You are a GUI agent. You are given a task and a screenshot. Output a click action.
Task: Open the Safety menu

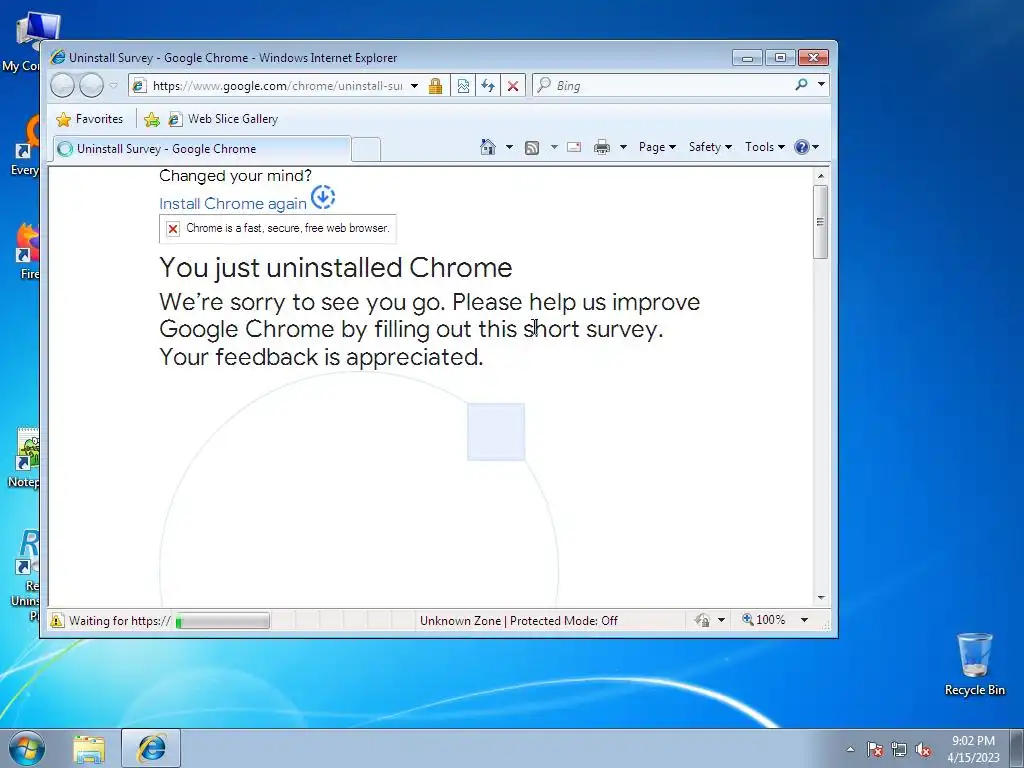[710, 147]
